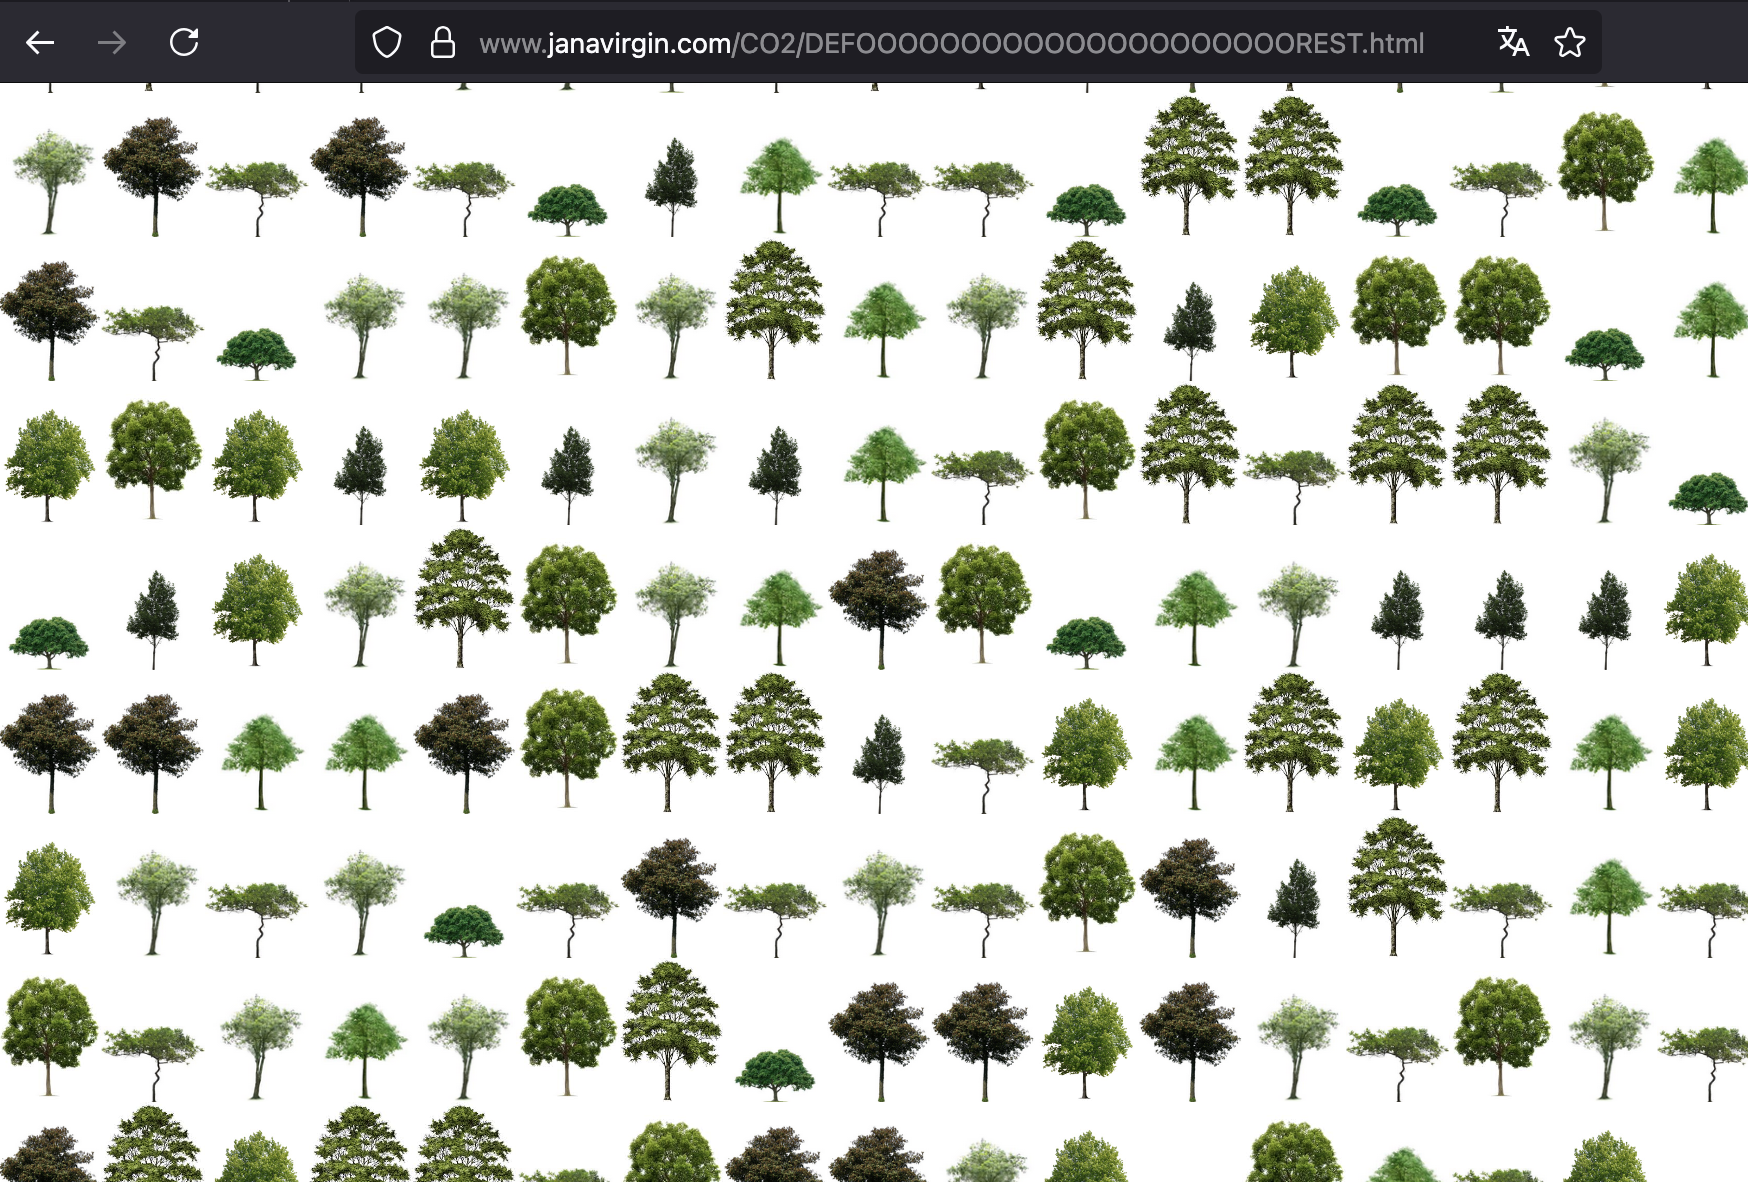
Task: Open the translate page icon
Action: click(x=1513, y=42)
